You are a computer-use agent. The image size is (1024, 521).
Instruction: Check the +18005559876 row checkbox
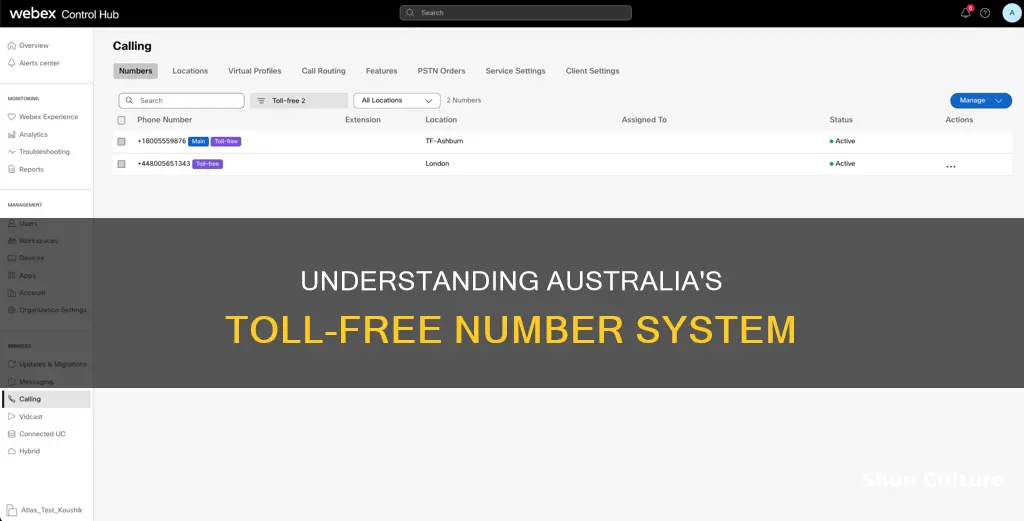(x=121, y=142)
